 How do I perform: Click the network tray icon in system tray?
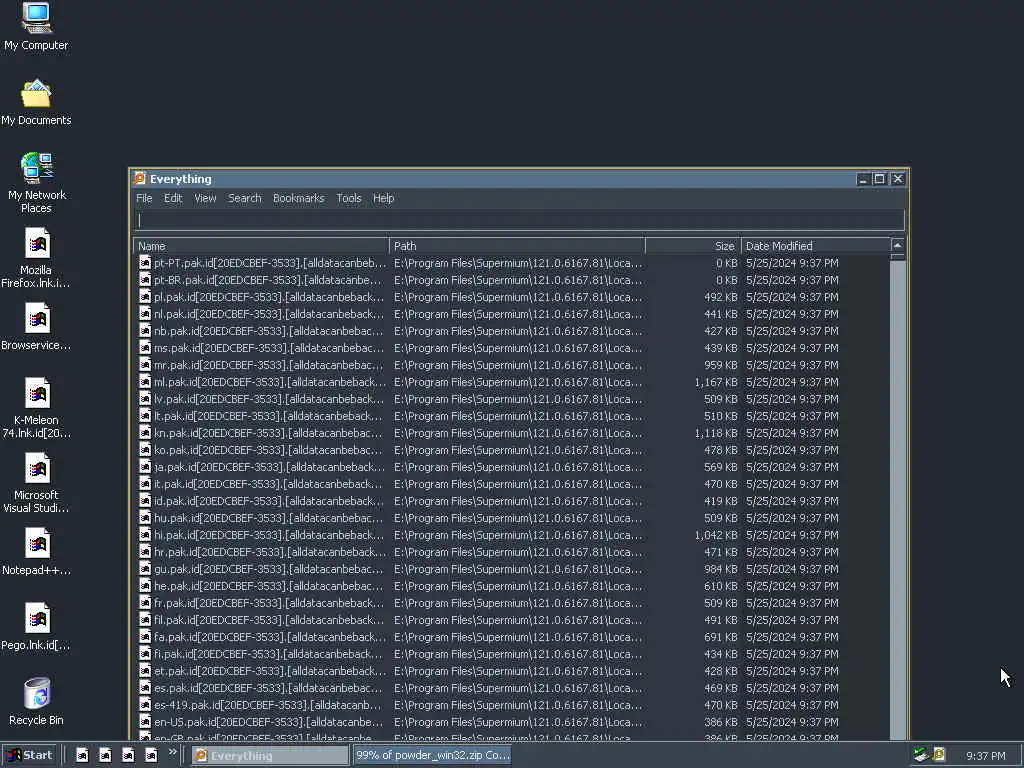coord(921,754)
